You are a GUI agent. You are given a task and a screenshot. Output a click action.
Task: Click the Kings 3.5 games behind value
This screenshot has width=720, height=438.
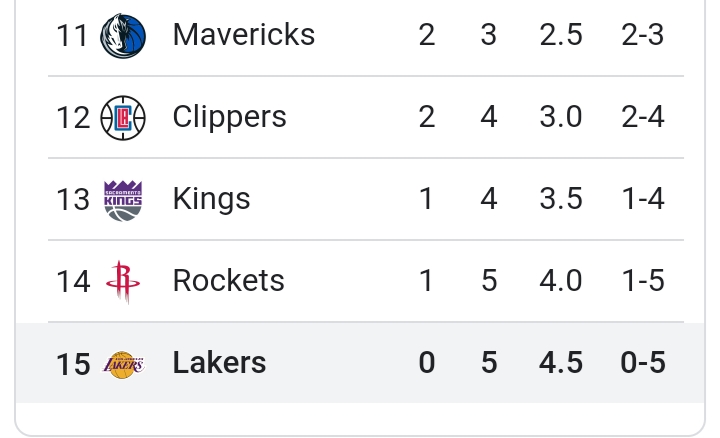561,198
